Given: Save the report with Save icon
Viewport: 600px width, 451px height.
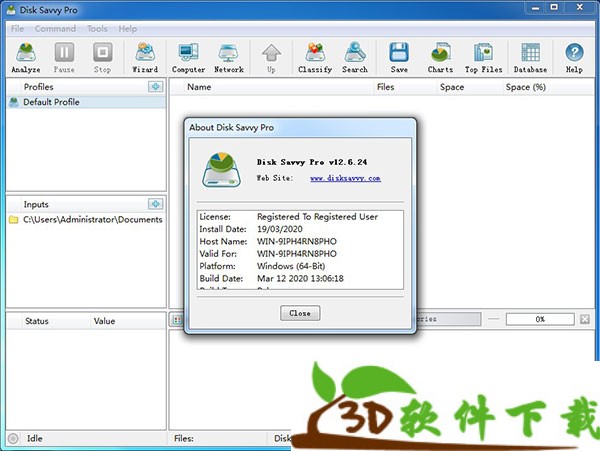Looking at the screenshot, I should pyautogui.click(x=399, y=57).
